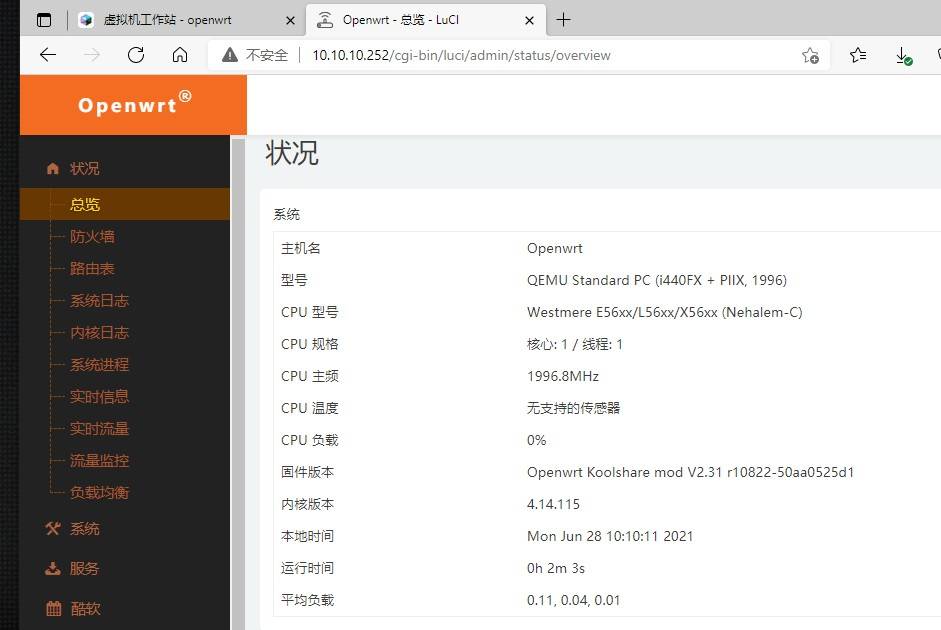The image size is (941, 630).
Task: Expand the 服务 section
Action: [x=84, y=568]
